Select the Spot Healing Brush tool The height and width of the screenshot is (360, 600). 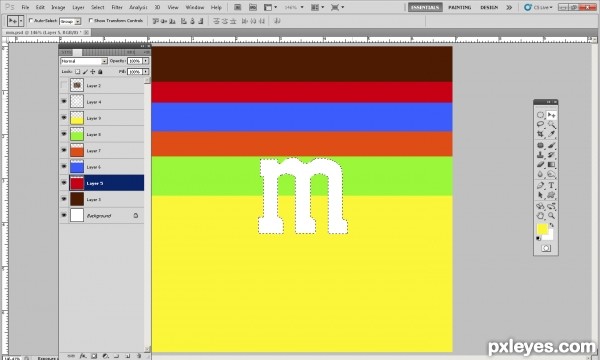(x=540, y=145)
